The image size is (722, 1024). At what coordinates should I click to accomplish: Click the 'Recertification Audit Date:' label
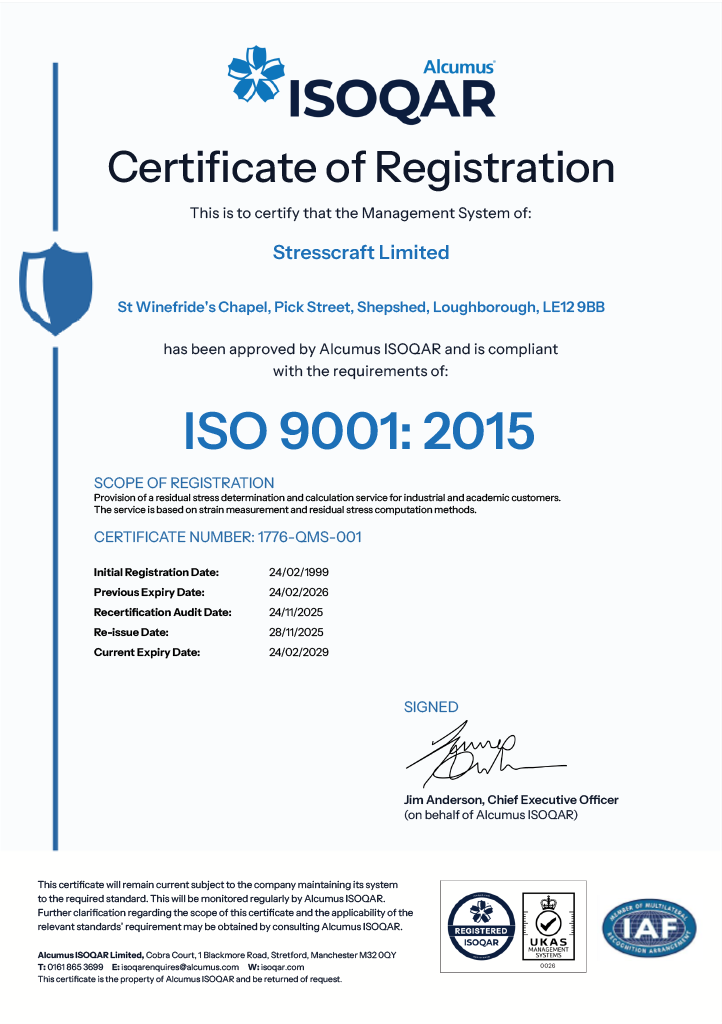pos(163,612)
